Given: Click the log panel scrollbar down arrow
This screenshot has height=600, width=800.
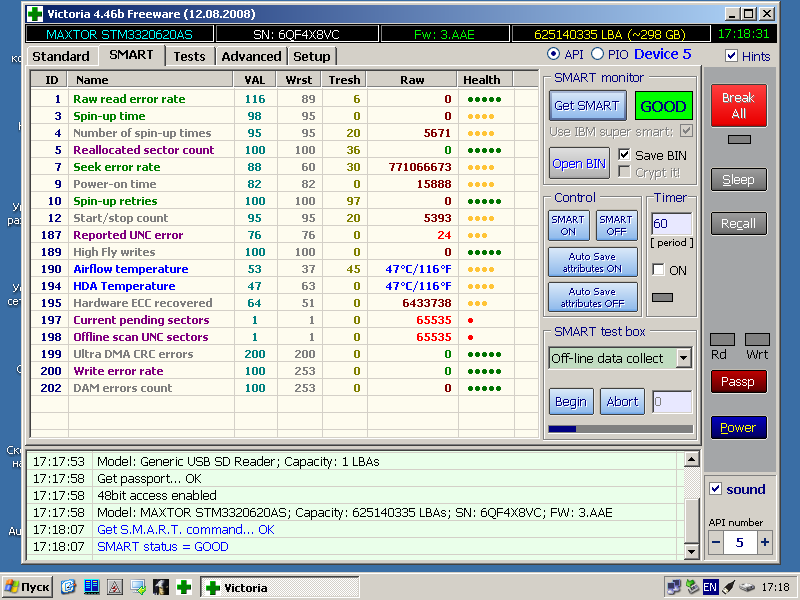Looking at the screenshot, I should tap(690, 551).
